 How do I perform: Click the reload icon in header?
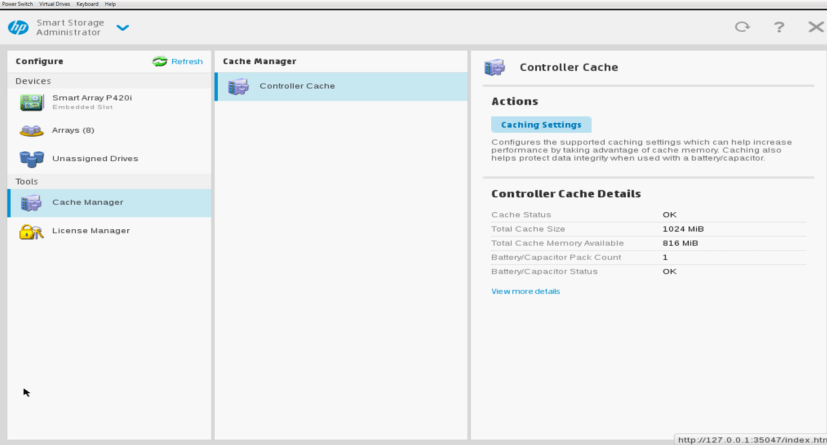742,27
